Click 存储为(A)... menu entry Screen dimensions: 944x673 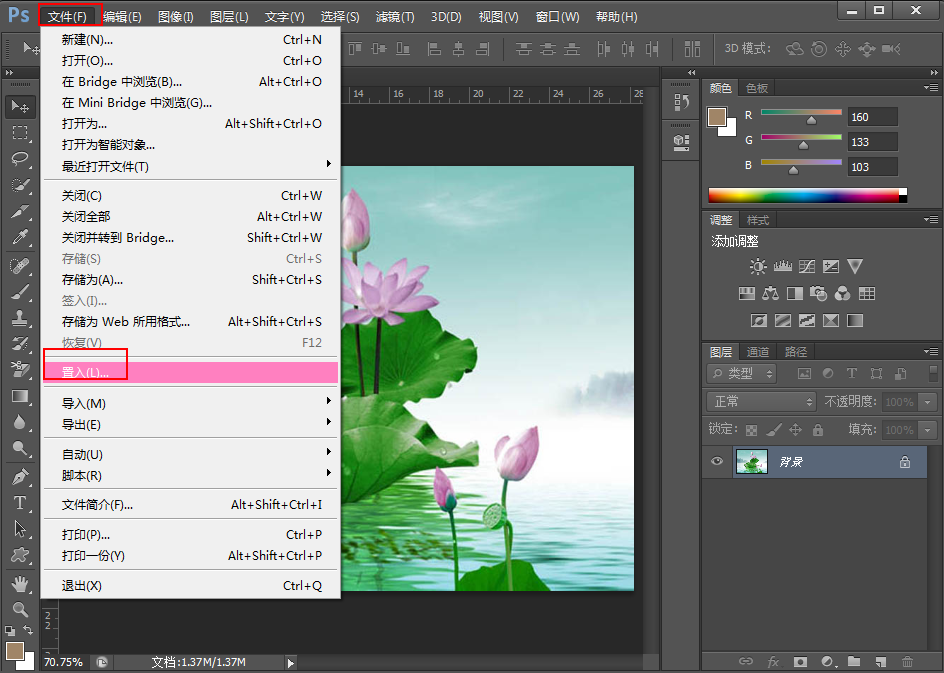[x=191, y=279]
